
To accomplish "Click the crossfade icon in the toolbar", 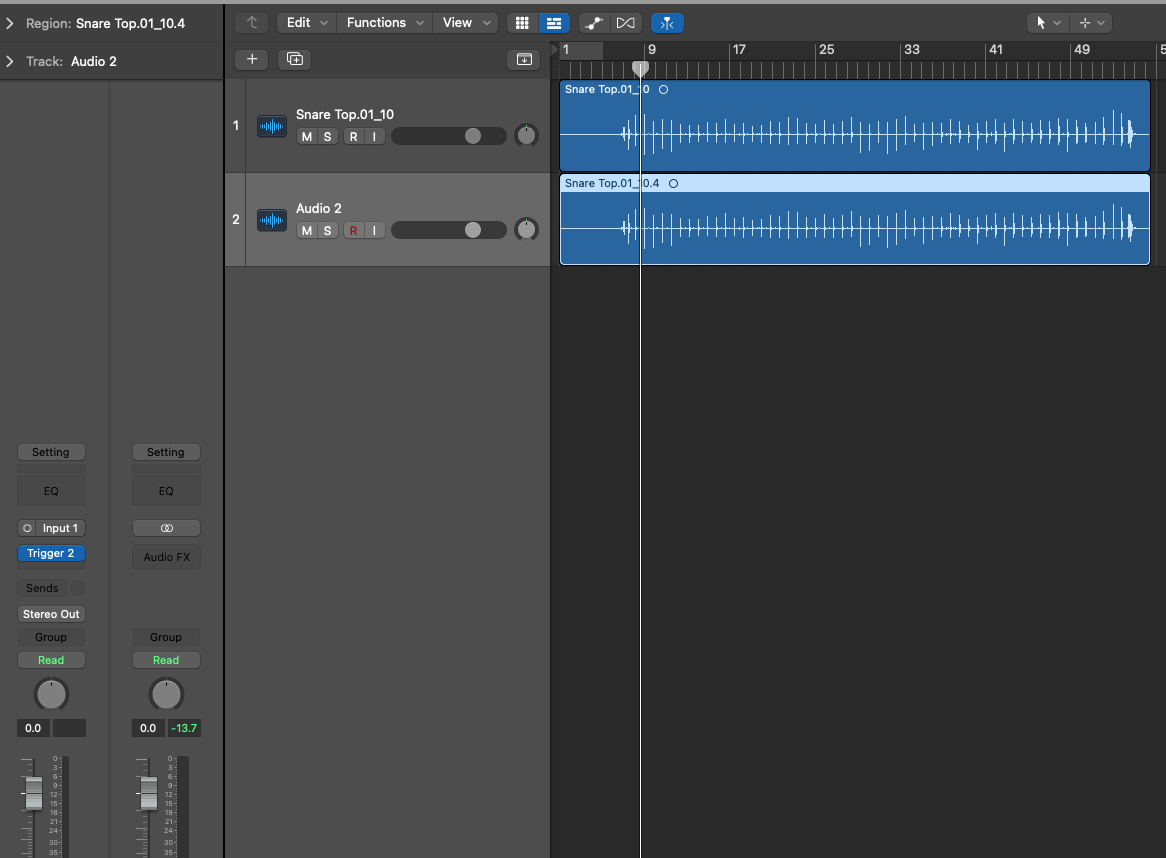I will [626, 22].
